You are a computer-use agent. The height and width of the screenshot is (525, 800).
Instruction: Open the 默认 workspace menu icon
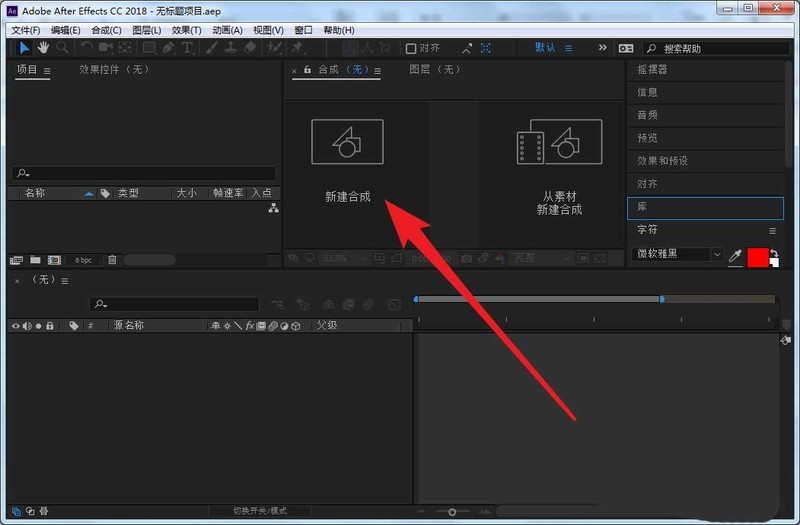568,48
